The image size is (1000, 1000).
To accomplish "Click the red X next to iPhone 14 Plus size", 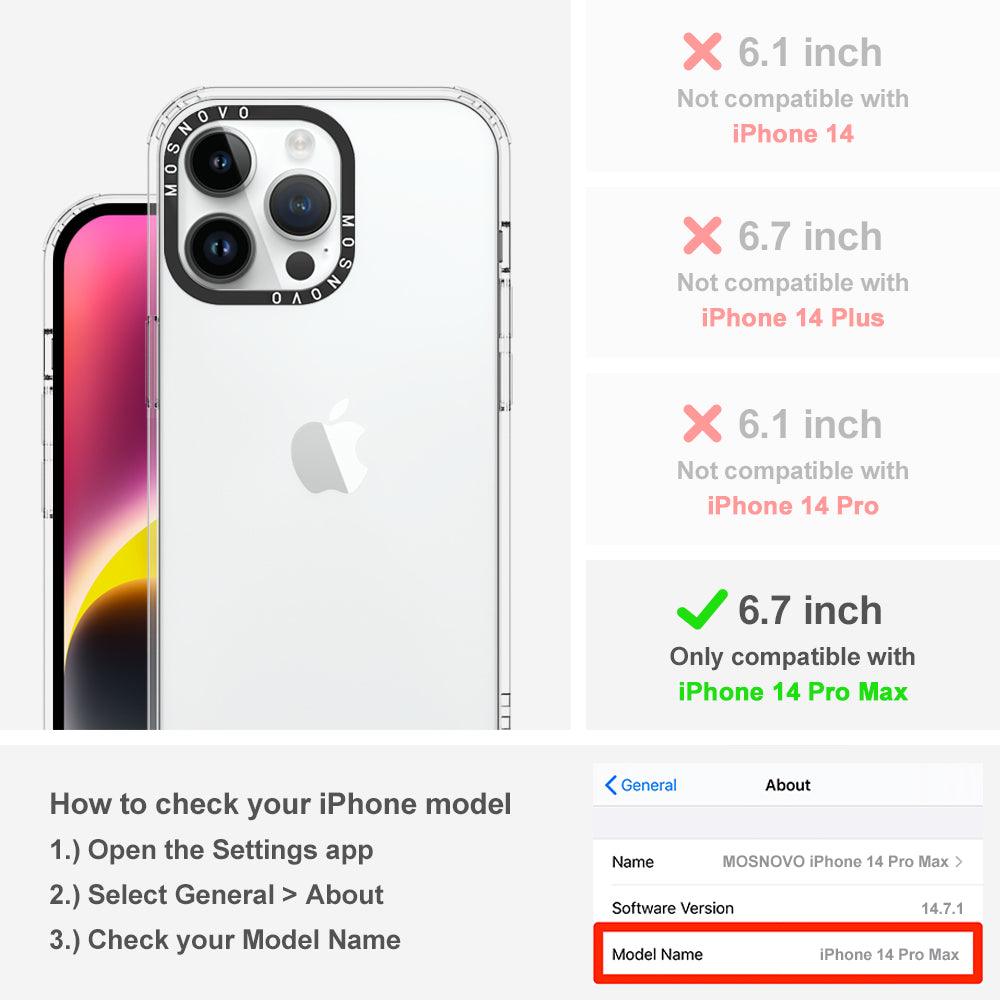I will point(702,235).
